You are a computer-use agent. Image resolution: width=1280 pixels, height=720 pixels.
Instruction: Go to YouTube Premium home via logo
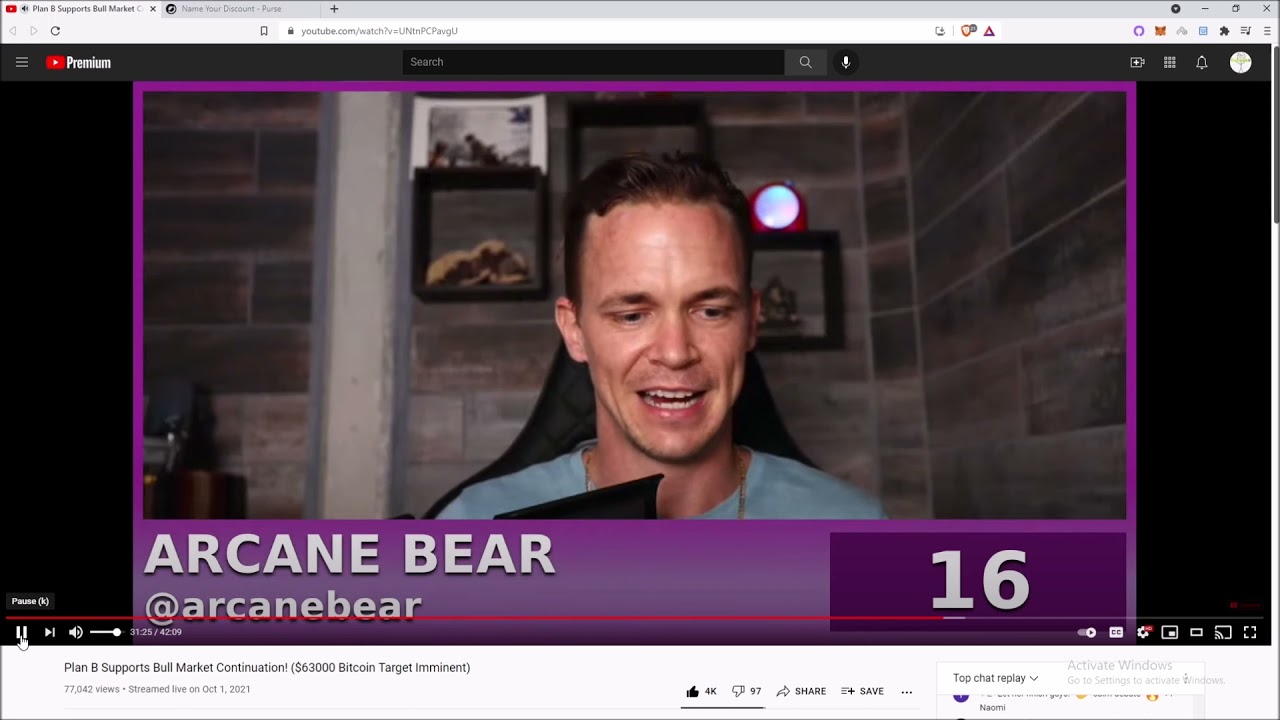point(78,62)
